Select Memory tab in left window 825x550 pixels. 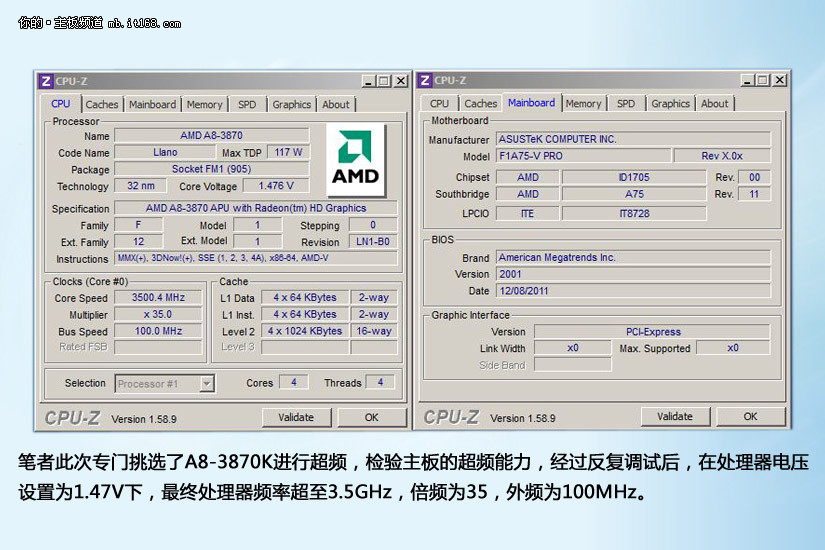204,104
